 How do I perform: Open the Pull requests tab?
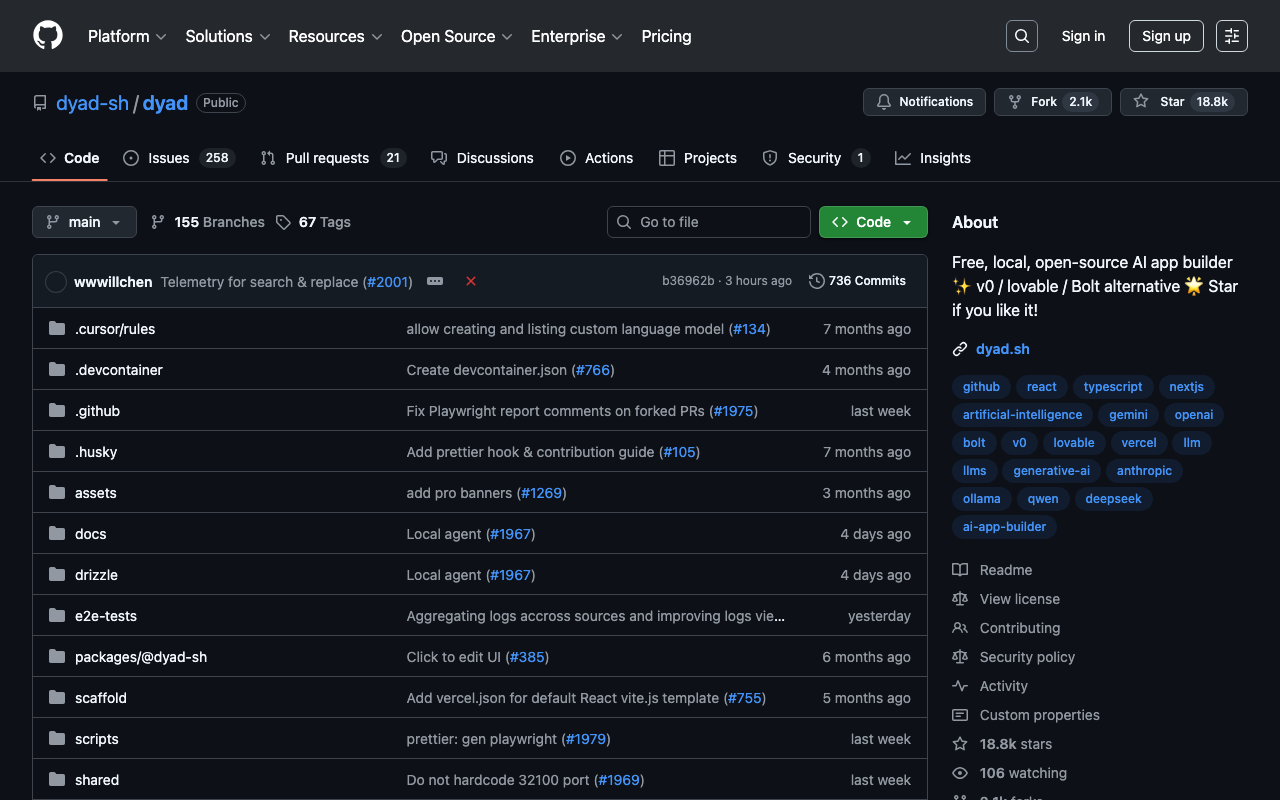point(326,158)
